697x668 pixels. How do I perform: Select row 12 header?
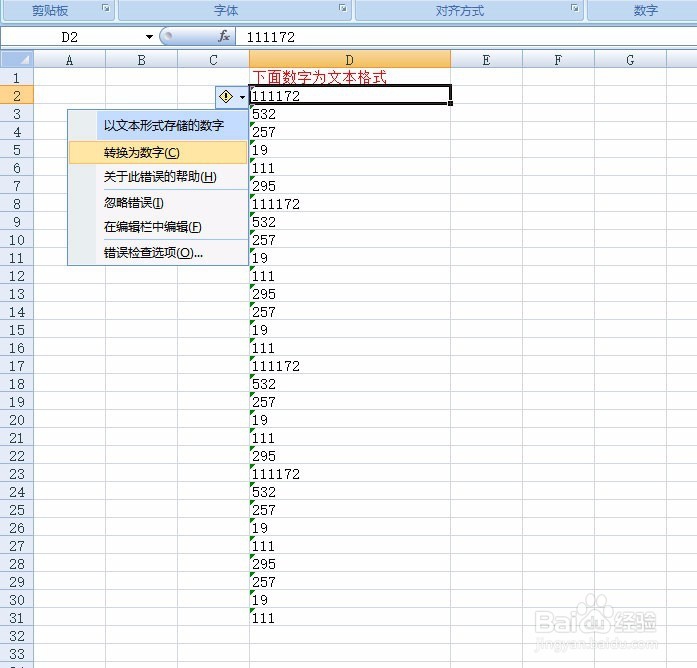point(17,276)
